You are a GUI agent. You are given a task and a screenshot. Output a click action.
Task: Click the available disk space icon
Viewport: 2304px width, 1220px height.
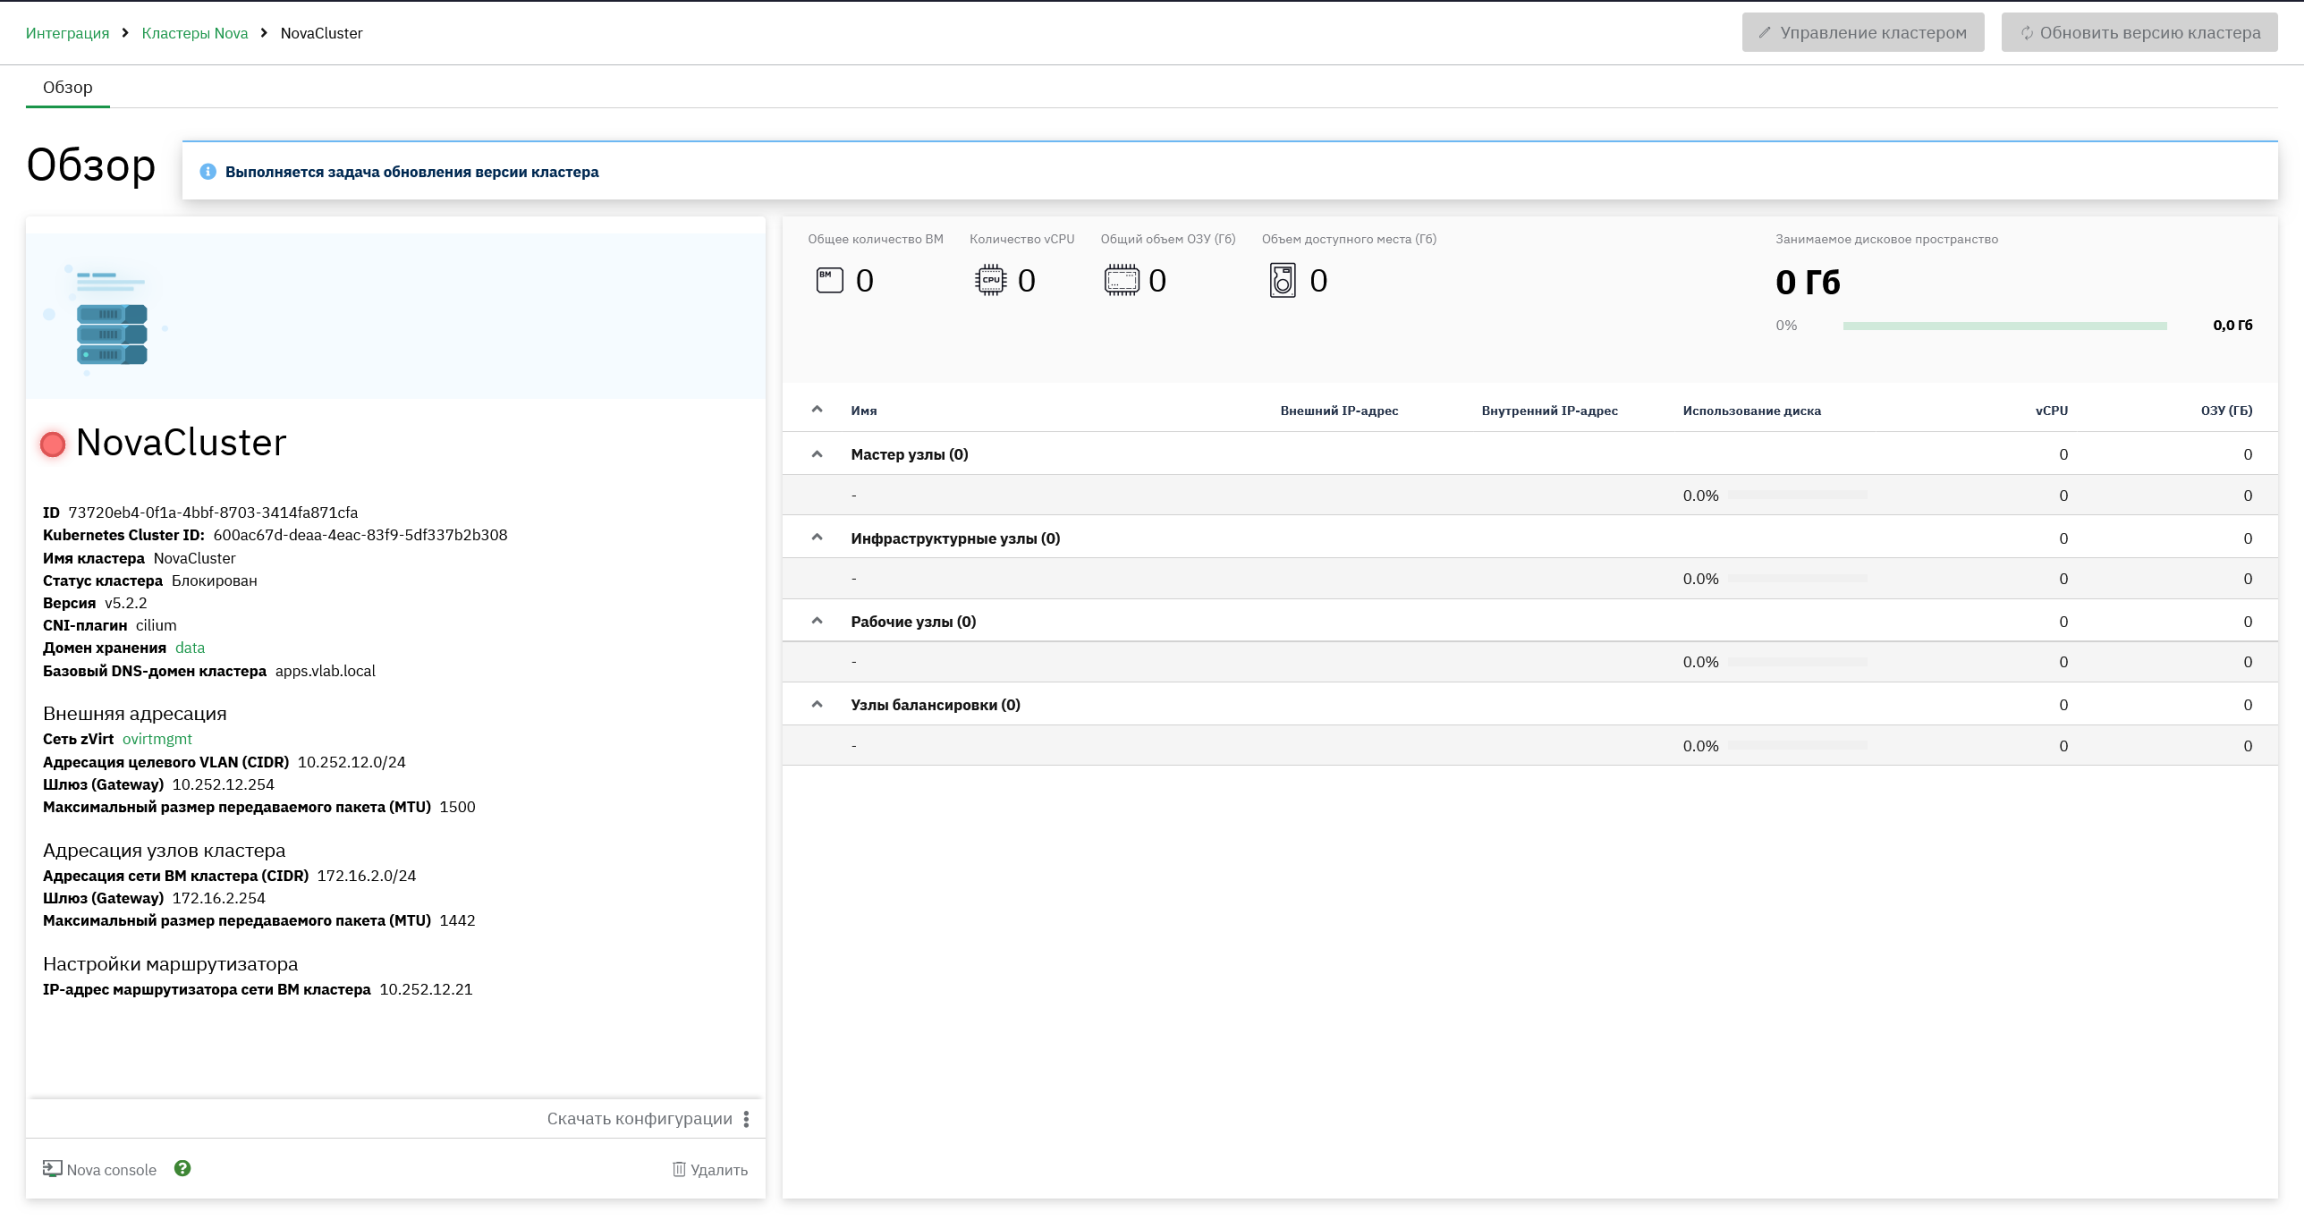click(1282, 280)
